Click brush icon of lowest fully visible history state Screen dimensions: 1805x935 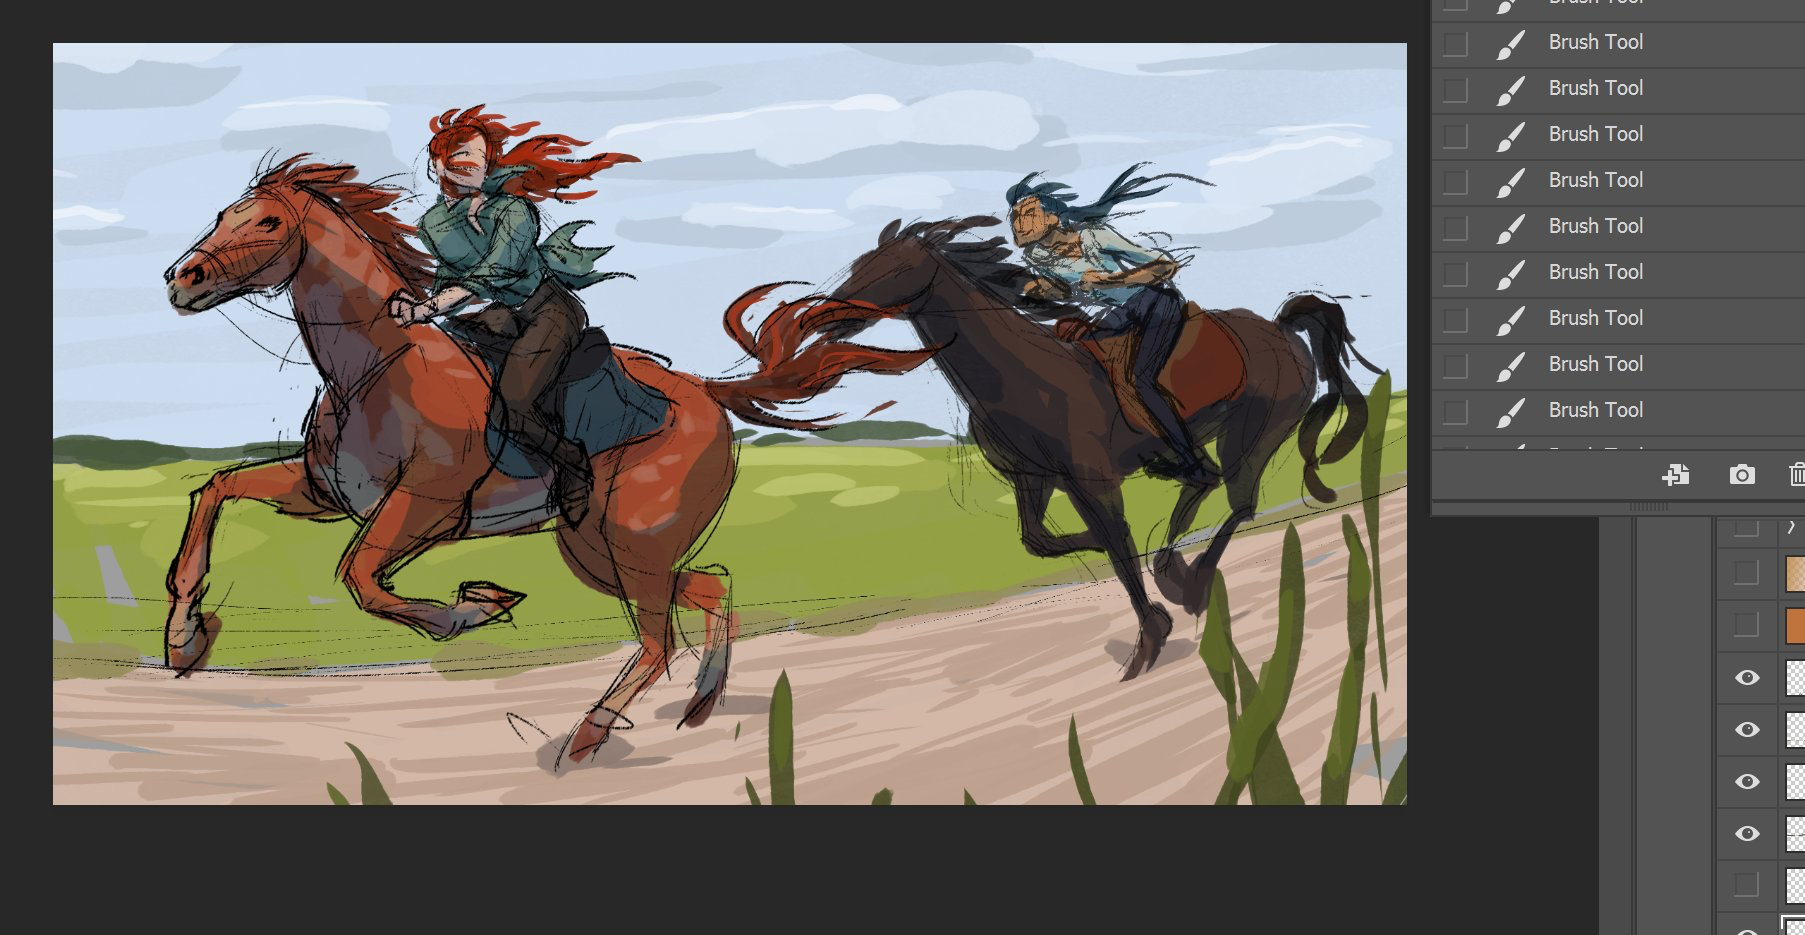pyautogui.click(x=1510, y=411)
